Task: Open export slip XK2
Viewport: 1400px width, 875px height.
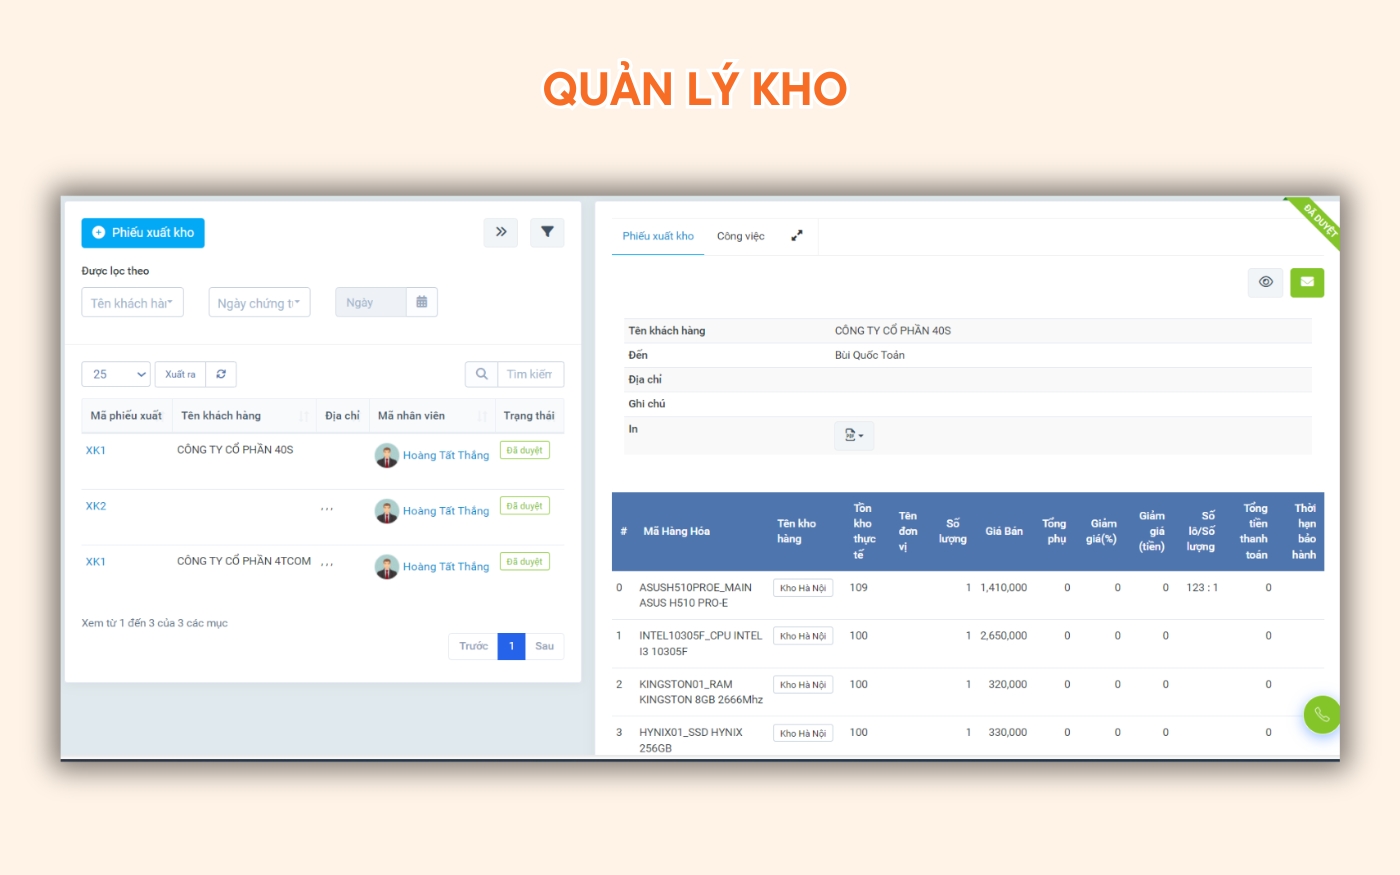Action: point(95,505)
